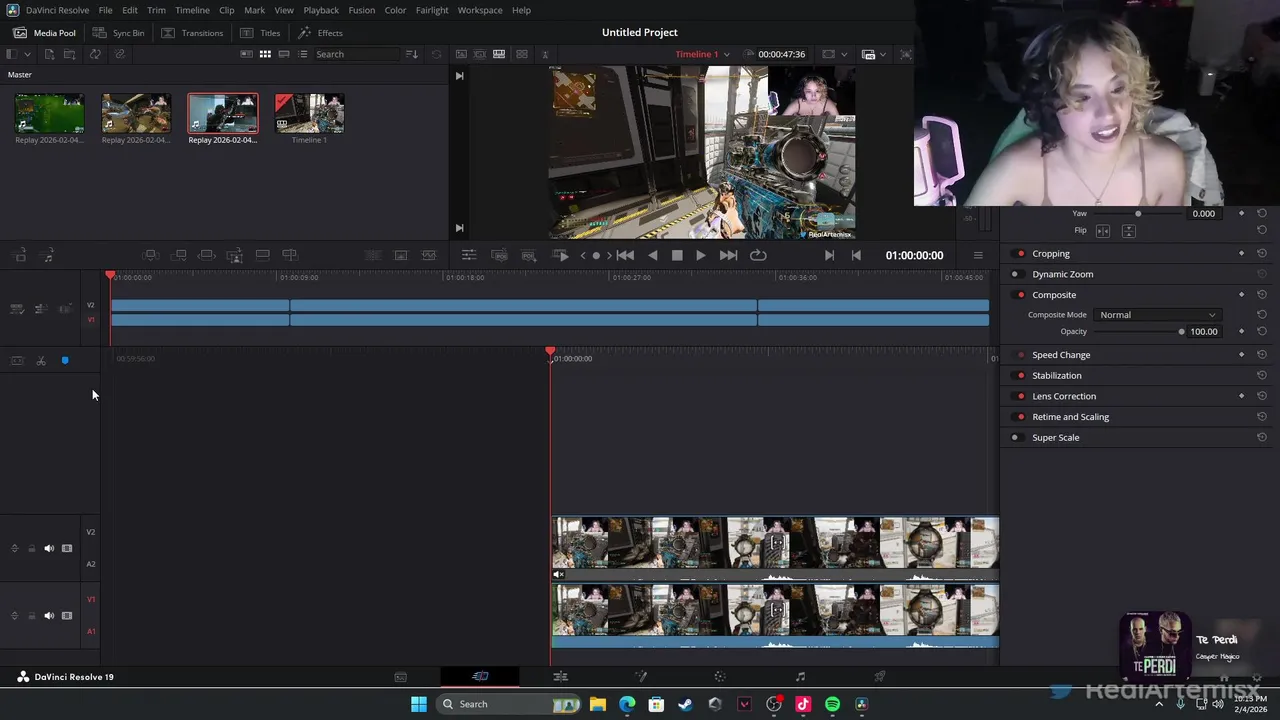The image size is (1280, 720).
Task: Reset the Composite section
Action: (1262, 295)
